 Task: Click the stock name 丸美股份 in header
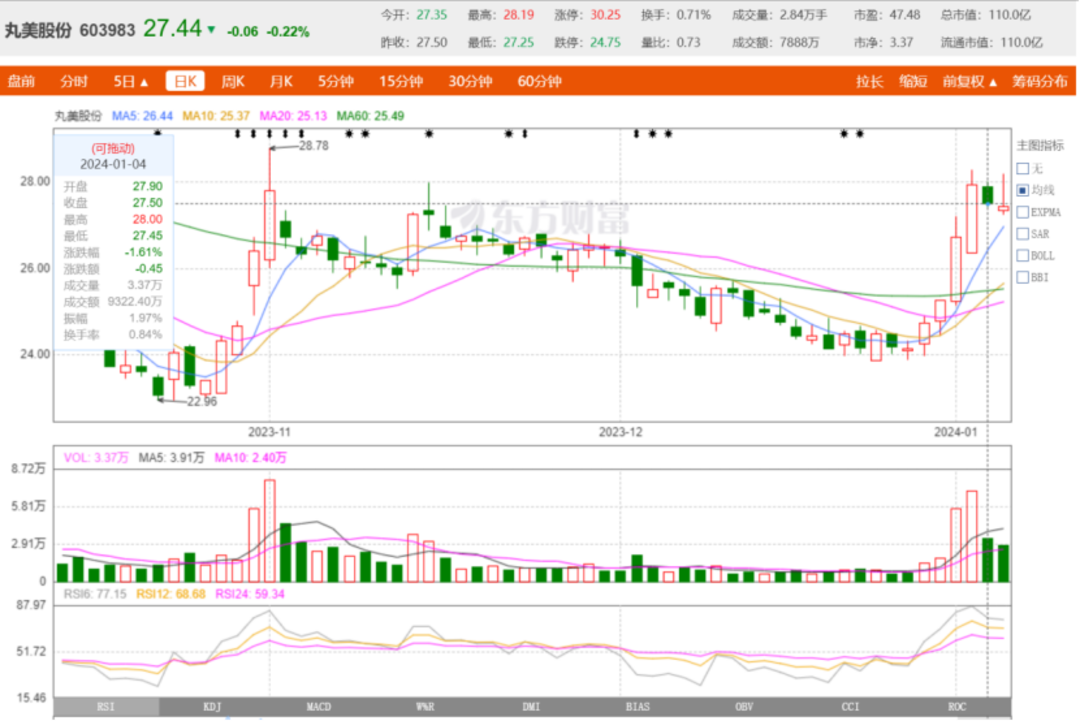(38, 31)
